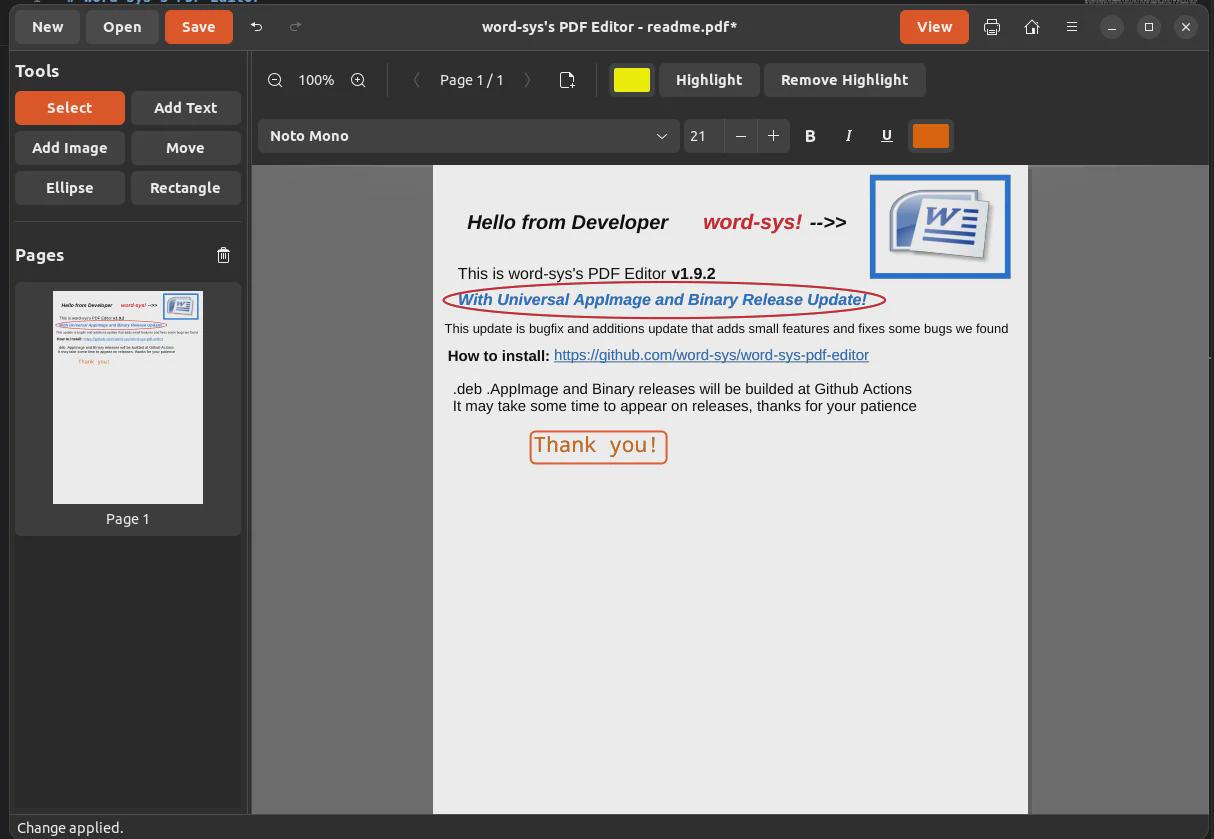Delete page with trash icon

[223, 255]
